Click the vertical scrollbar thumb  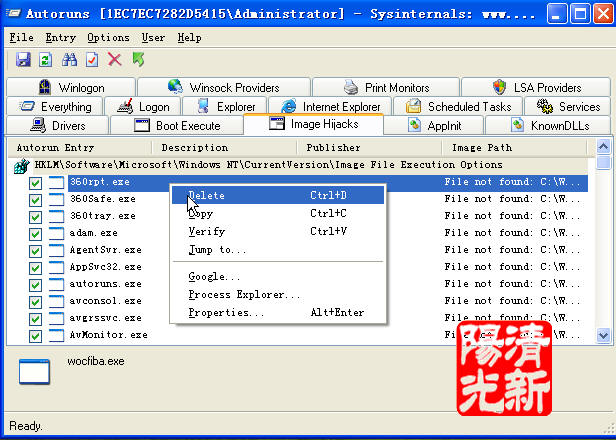pos(603,162)
